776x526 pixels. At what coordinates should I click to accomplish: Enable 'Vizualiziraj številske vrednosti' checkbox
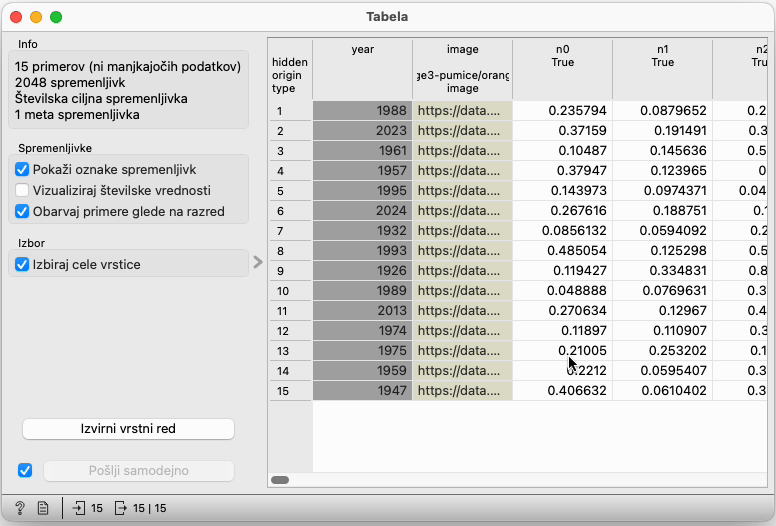click(23, 190)
